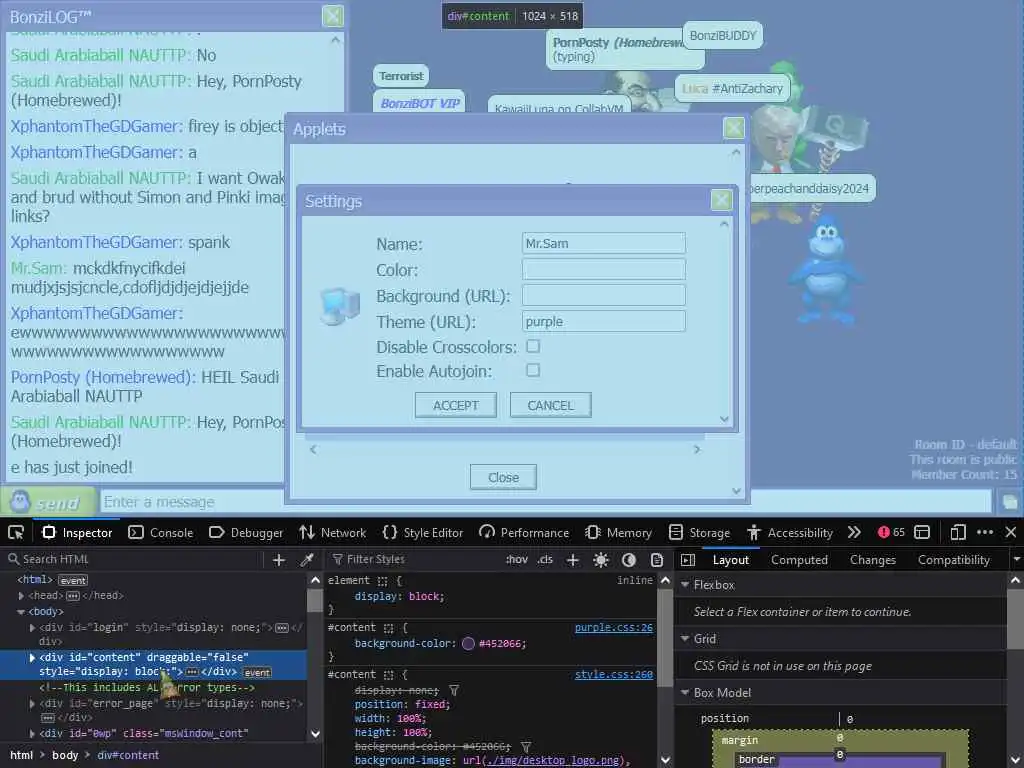Select the Layout sidebar tab

tap(731, 560)
